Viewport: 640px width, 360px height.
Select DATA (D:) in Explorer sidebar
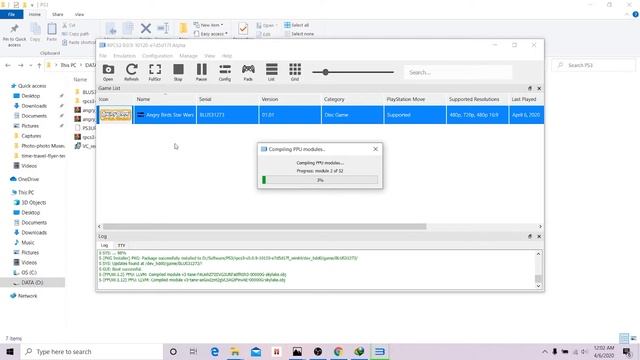click(32, 282)
